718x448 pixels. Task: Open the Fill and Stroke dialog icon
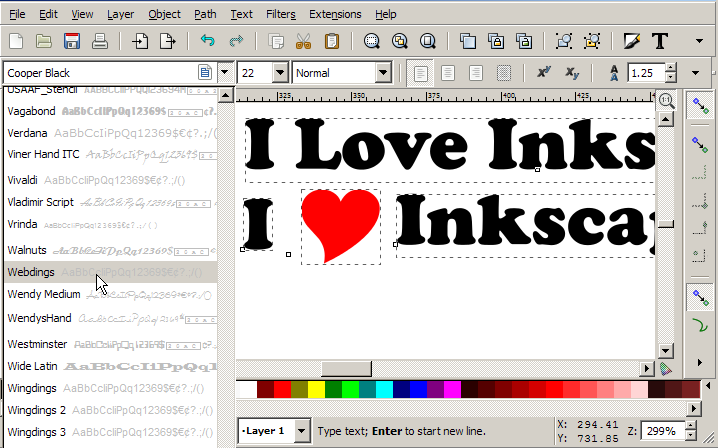631,41
